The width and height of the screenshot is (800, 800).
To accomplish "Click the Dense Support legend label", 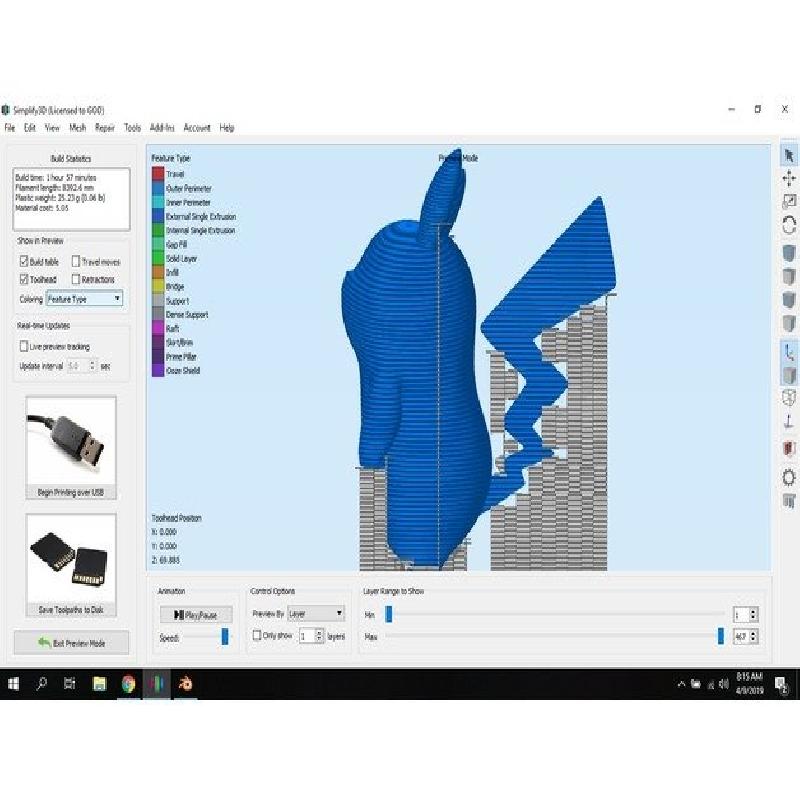I will point(187,315).
